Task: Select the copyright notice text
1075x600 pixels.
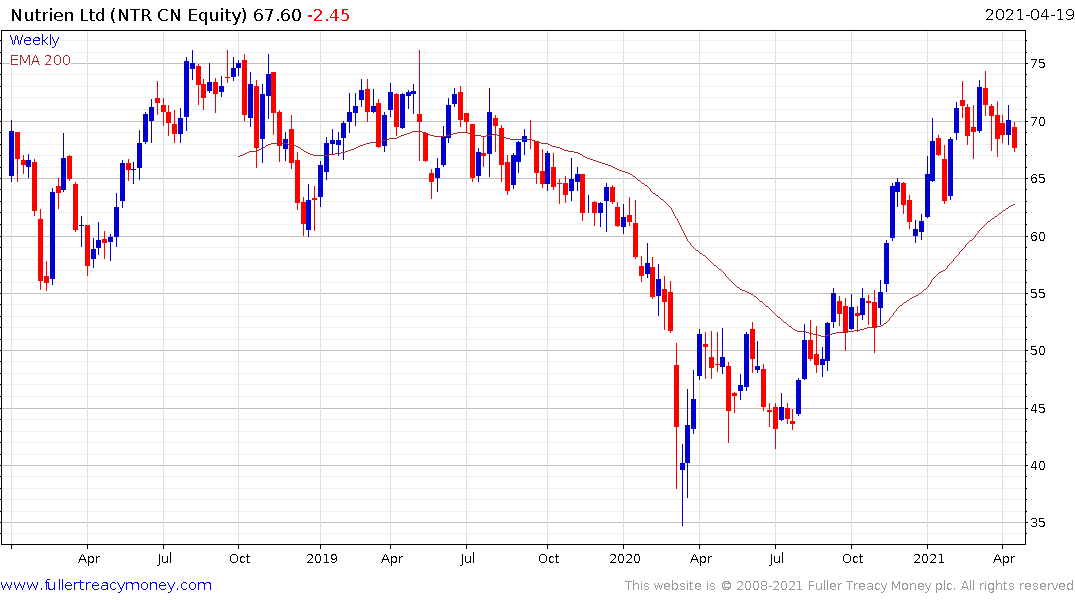Action: click(849, 586)
